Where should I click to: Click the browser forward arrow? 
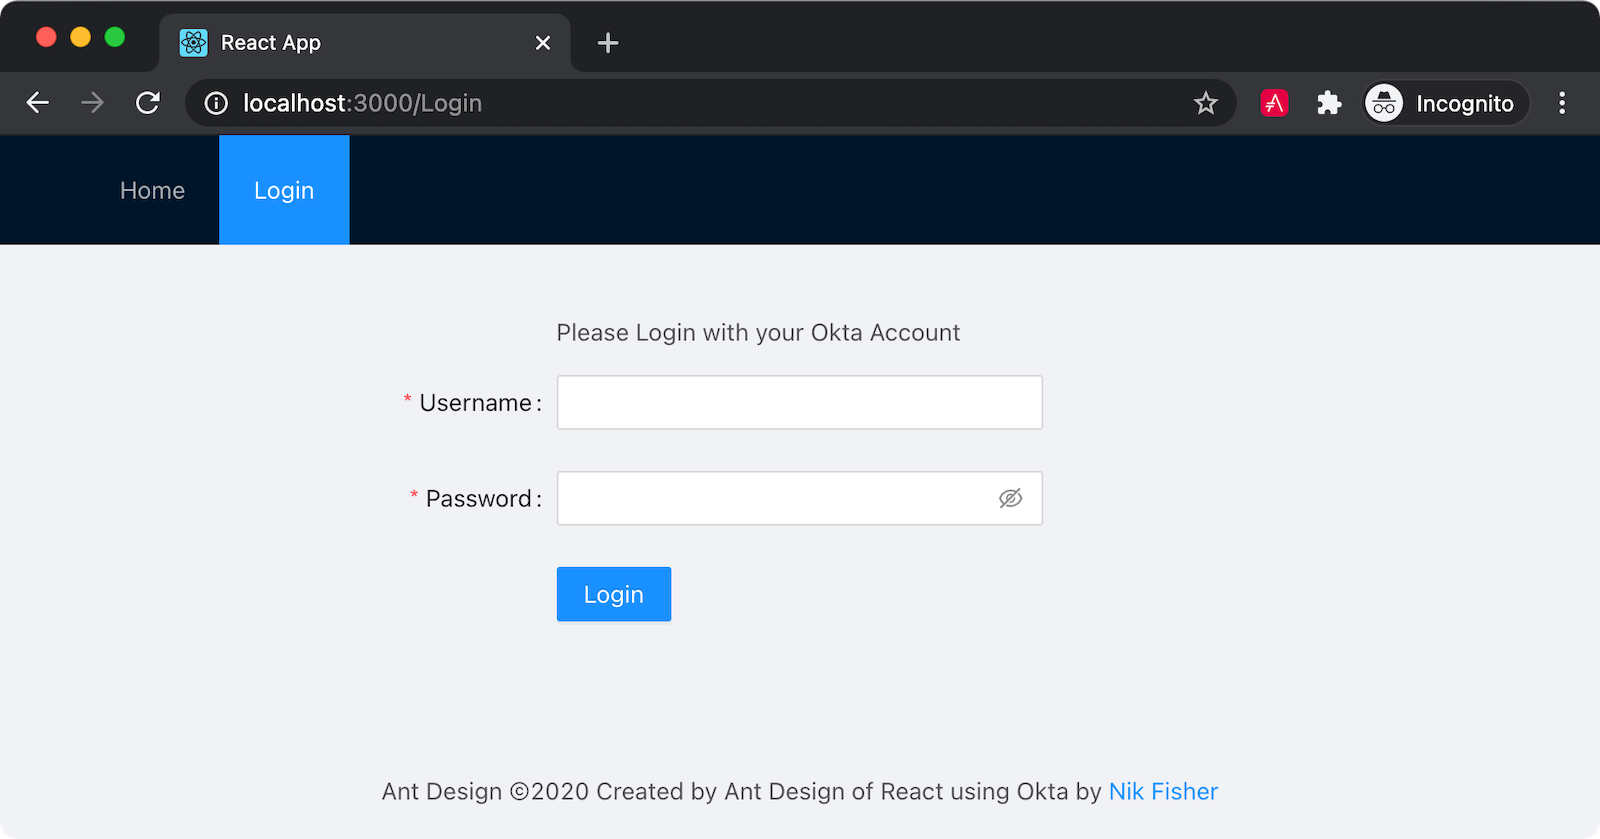tap(92, 103)
